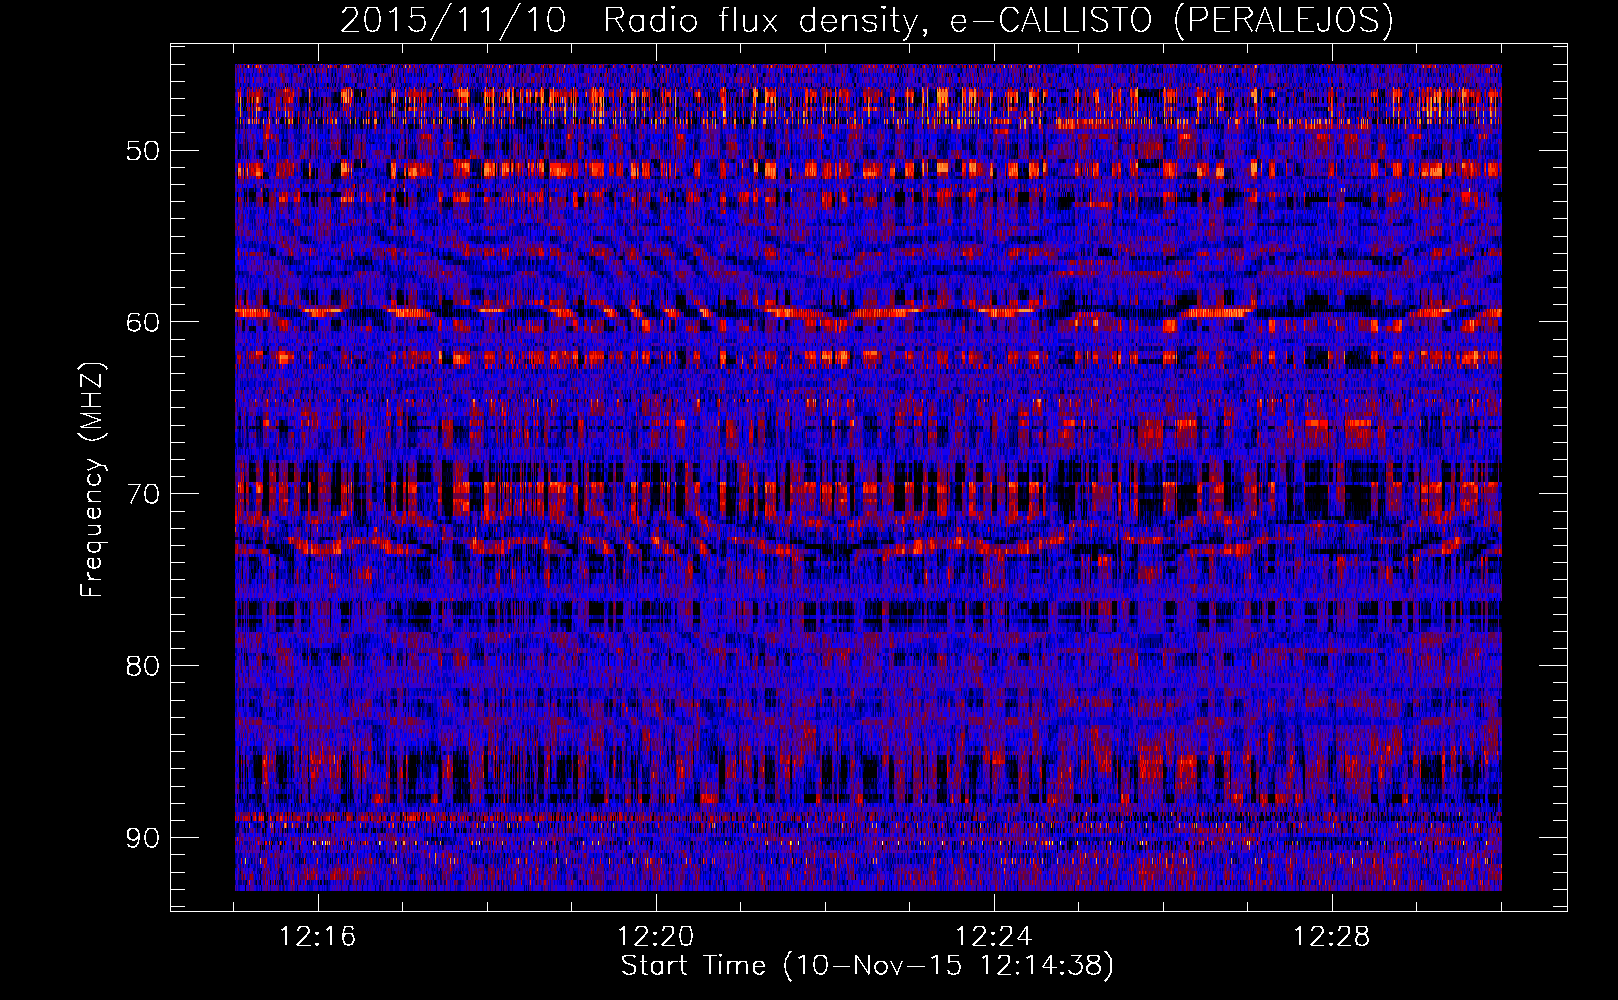Image resolution: width=1618 pixels, height=1000 pixels.
Task: Click the plot title 'Radio flux density, e-CALLISTO (PERALEJOS)'
Action: (998, 20)
